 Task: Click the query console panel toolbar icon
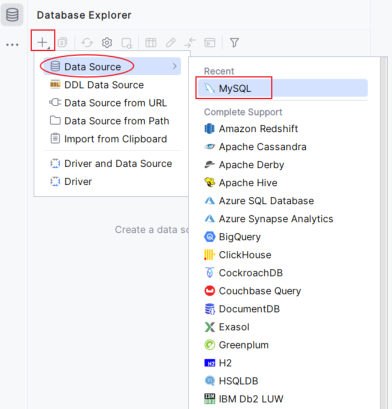(x=210, y=42)
